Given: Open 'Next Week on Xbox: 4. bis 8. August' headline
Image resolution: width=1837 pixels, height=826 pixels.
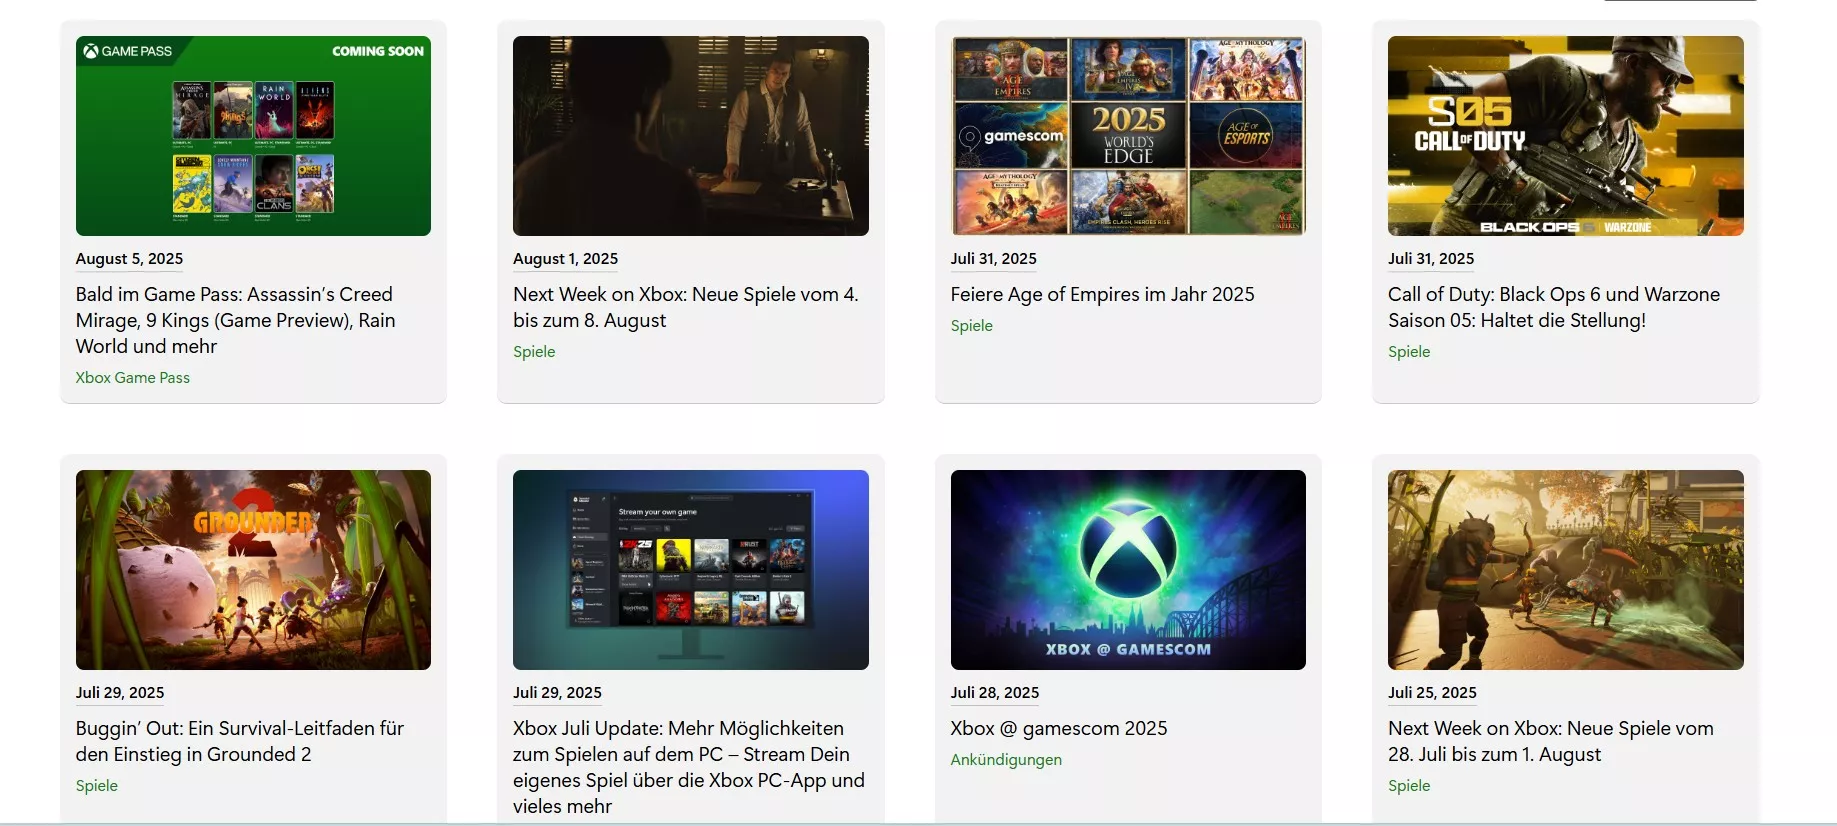Looking at the screenshot, I should (685, 307).
